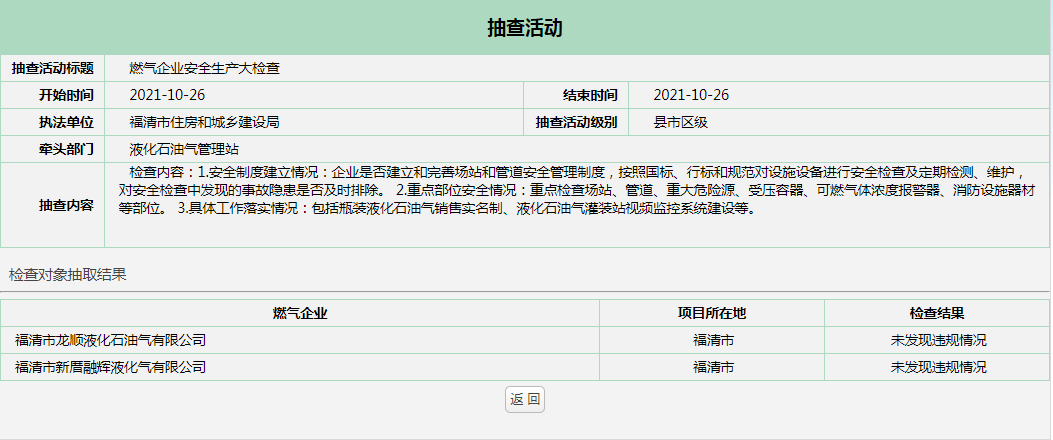Click the 福清市 location in 龙顺 row

pyautogui.click(x=712, y=340)
